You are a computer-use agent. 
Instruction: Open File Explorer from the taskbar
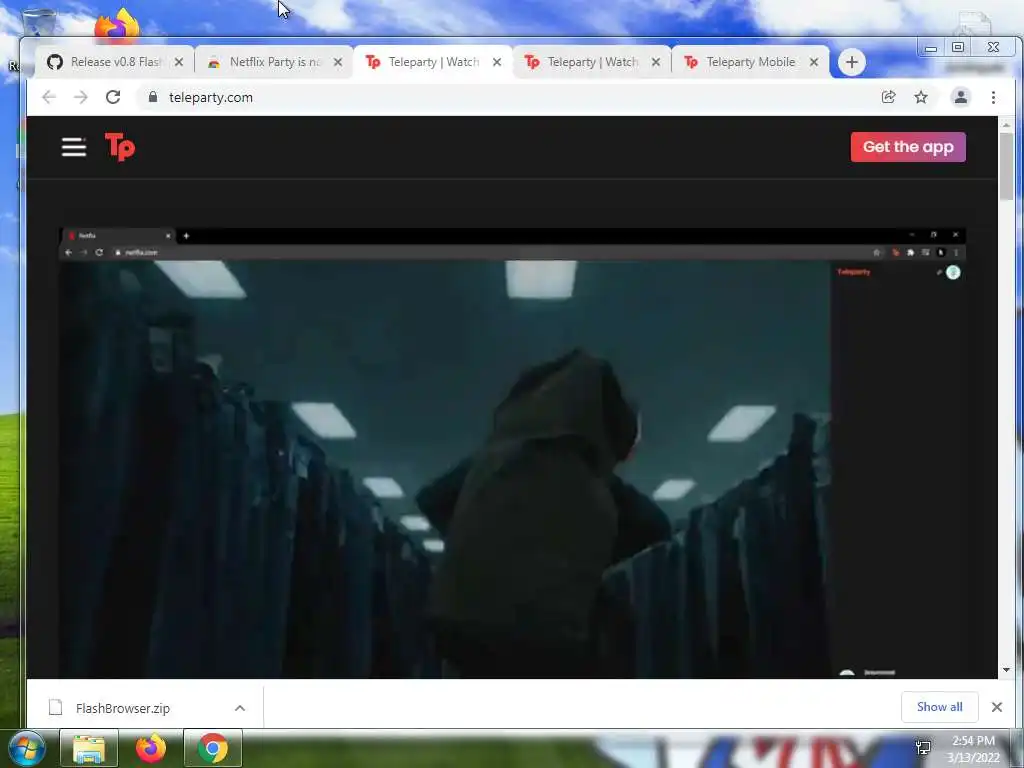click(x=89, y=748)
